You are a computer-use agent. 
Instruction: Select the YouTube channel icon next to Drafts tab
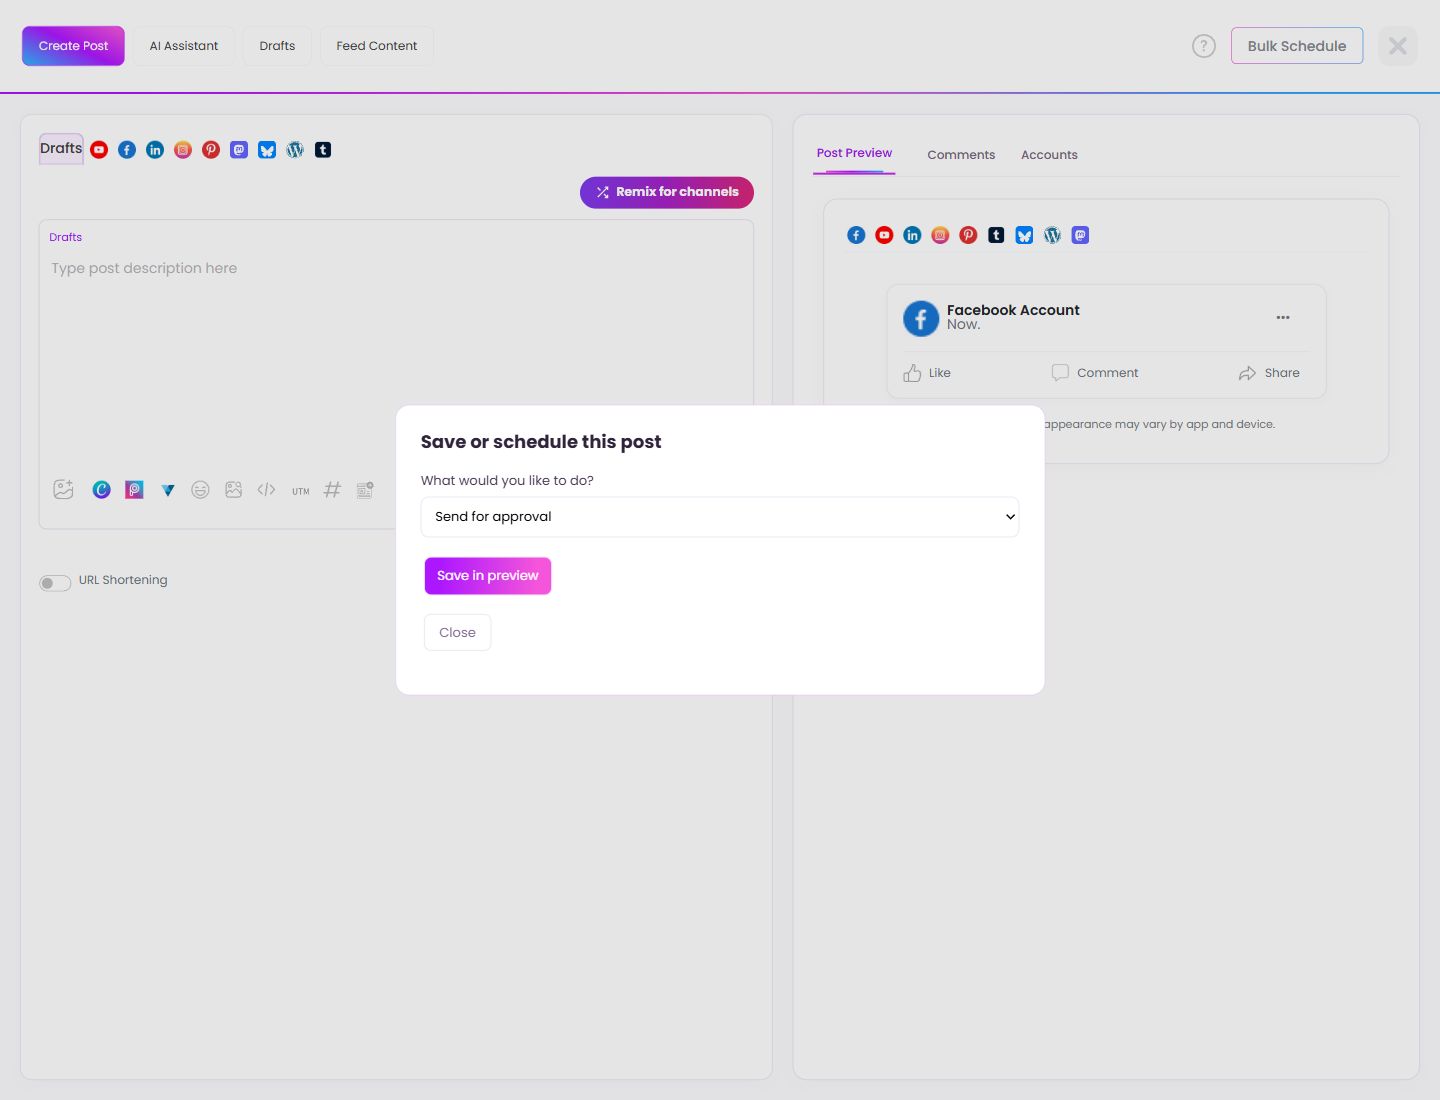[99, 150]
